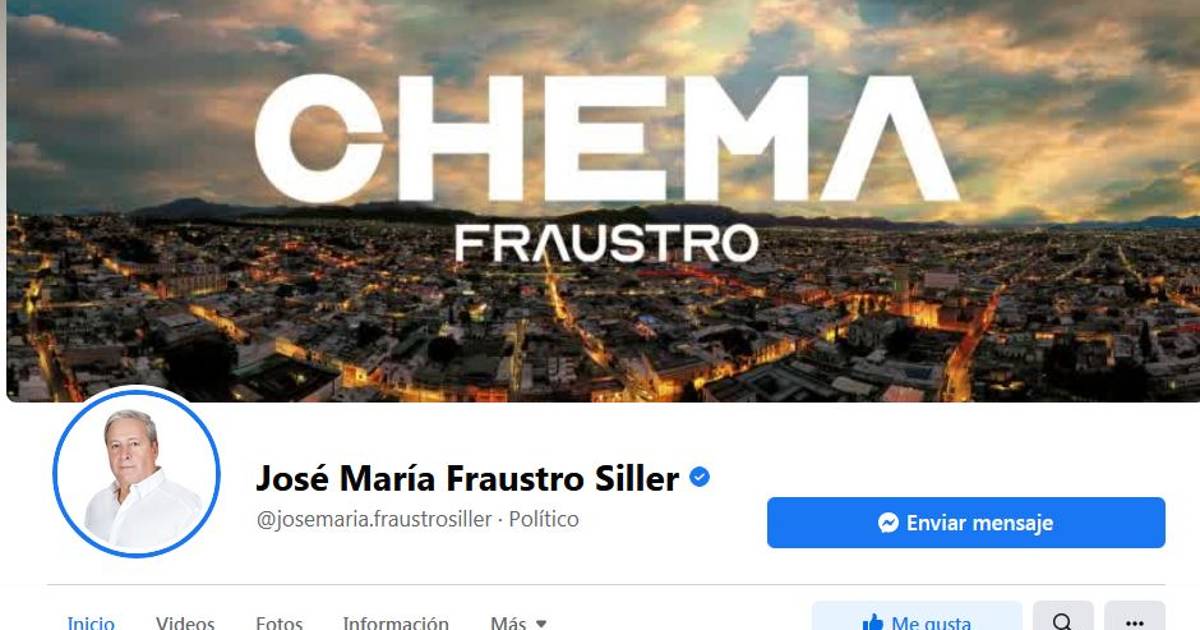Click the @josemaria.fraustrosiller username

click(x=374, y=520)
